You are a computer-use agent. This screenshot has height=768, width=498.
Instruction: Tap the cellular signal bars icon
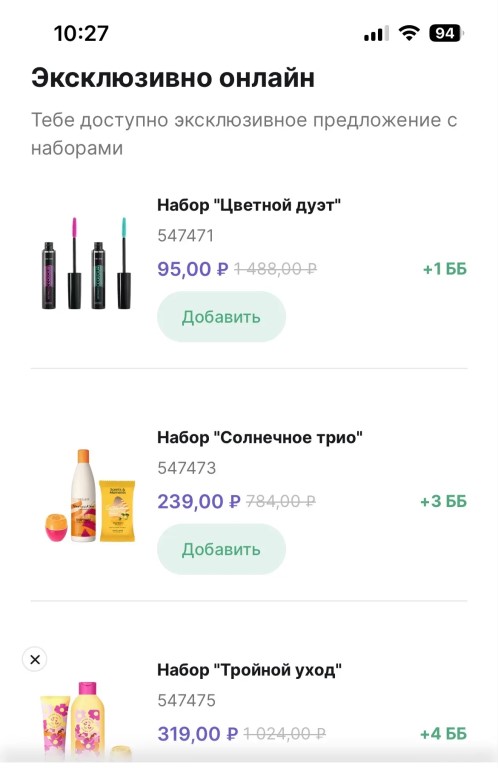tap(376, 34)
